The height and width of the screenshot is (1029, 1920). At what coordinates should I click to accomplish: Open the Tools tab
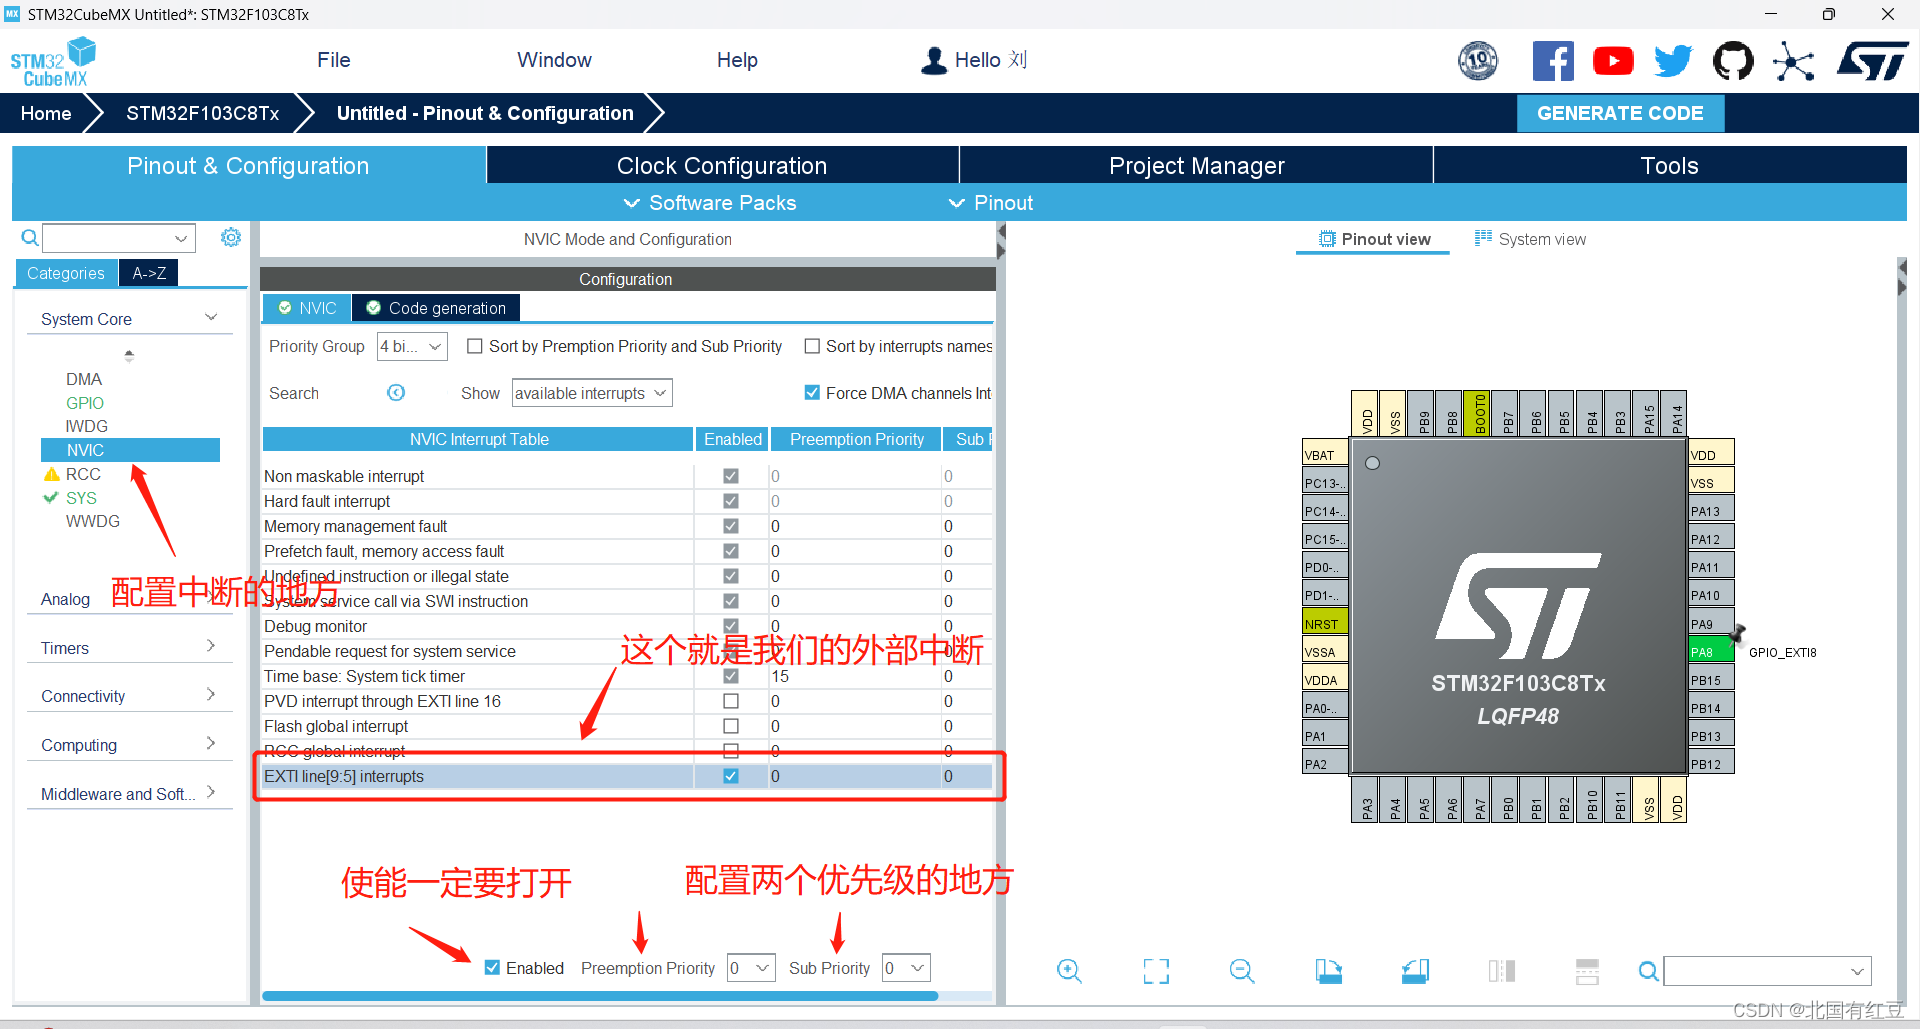(1669, 166)
